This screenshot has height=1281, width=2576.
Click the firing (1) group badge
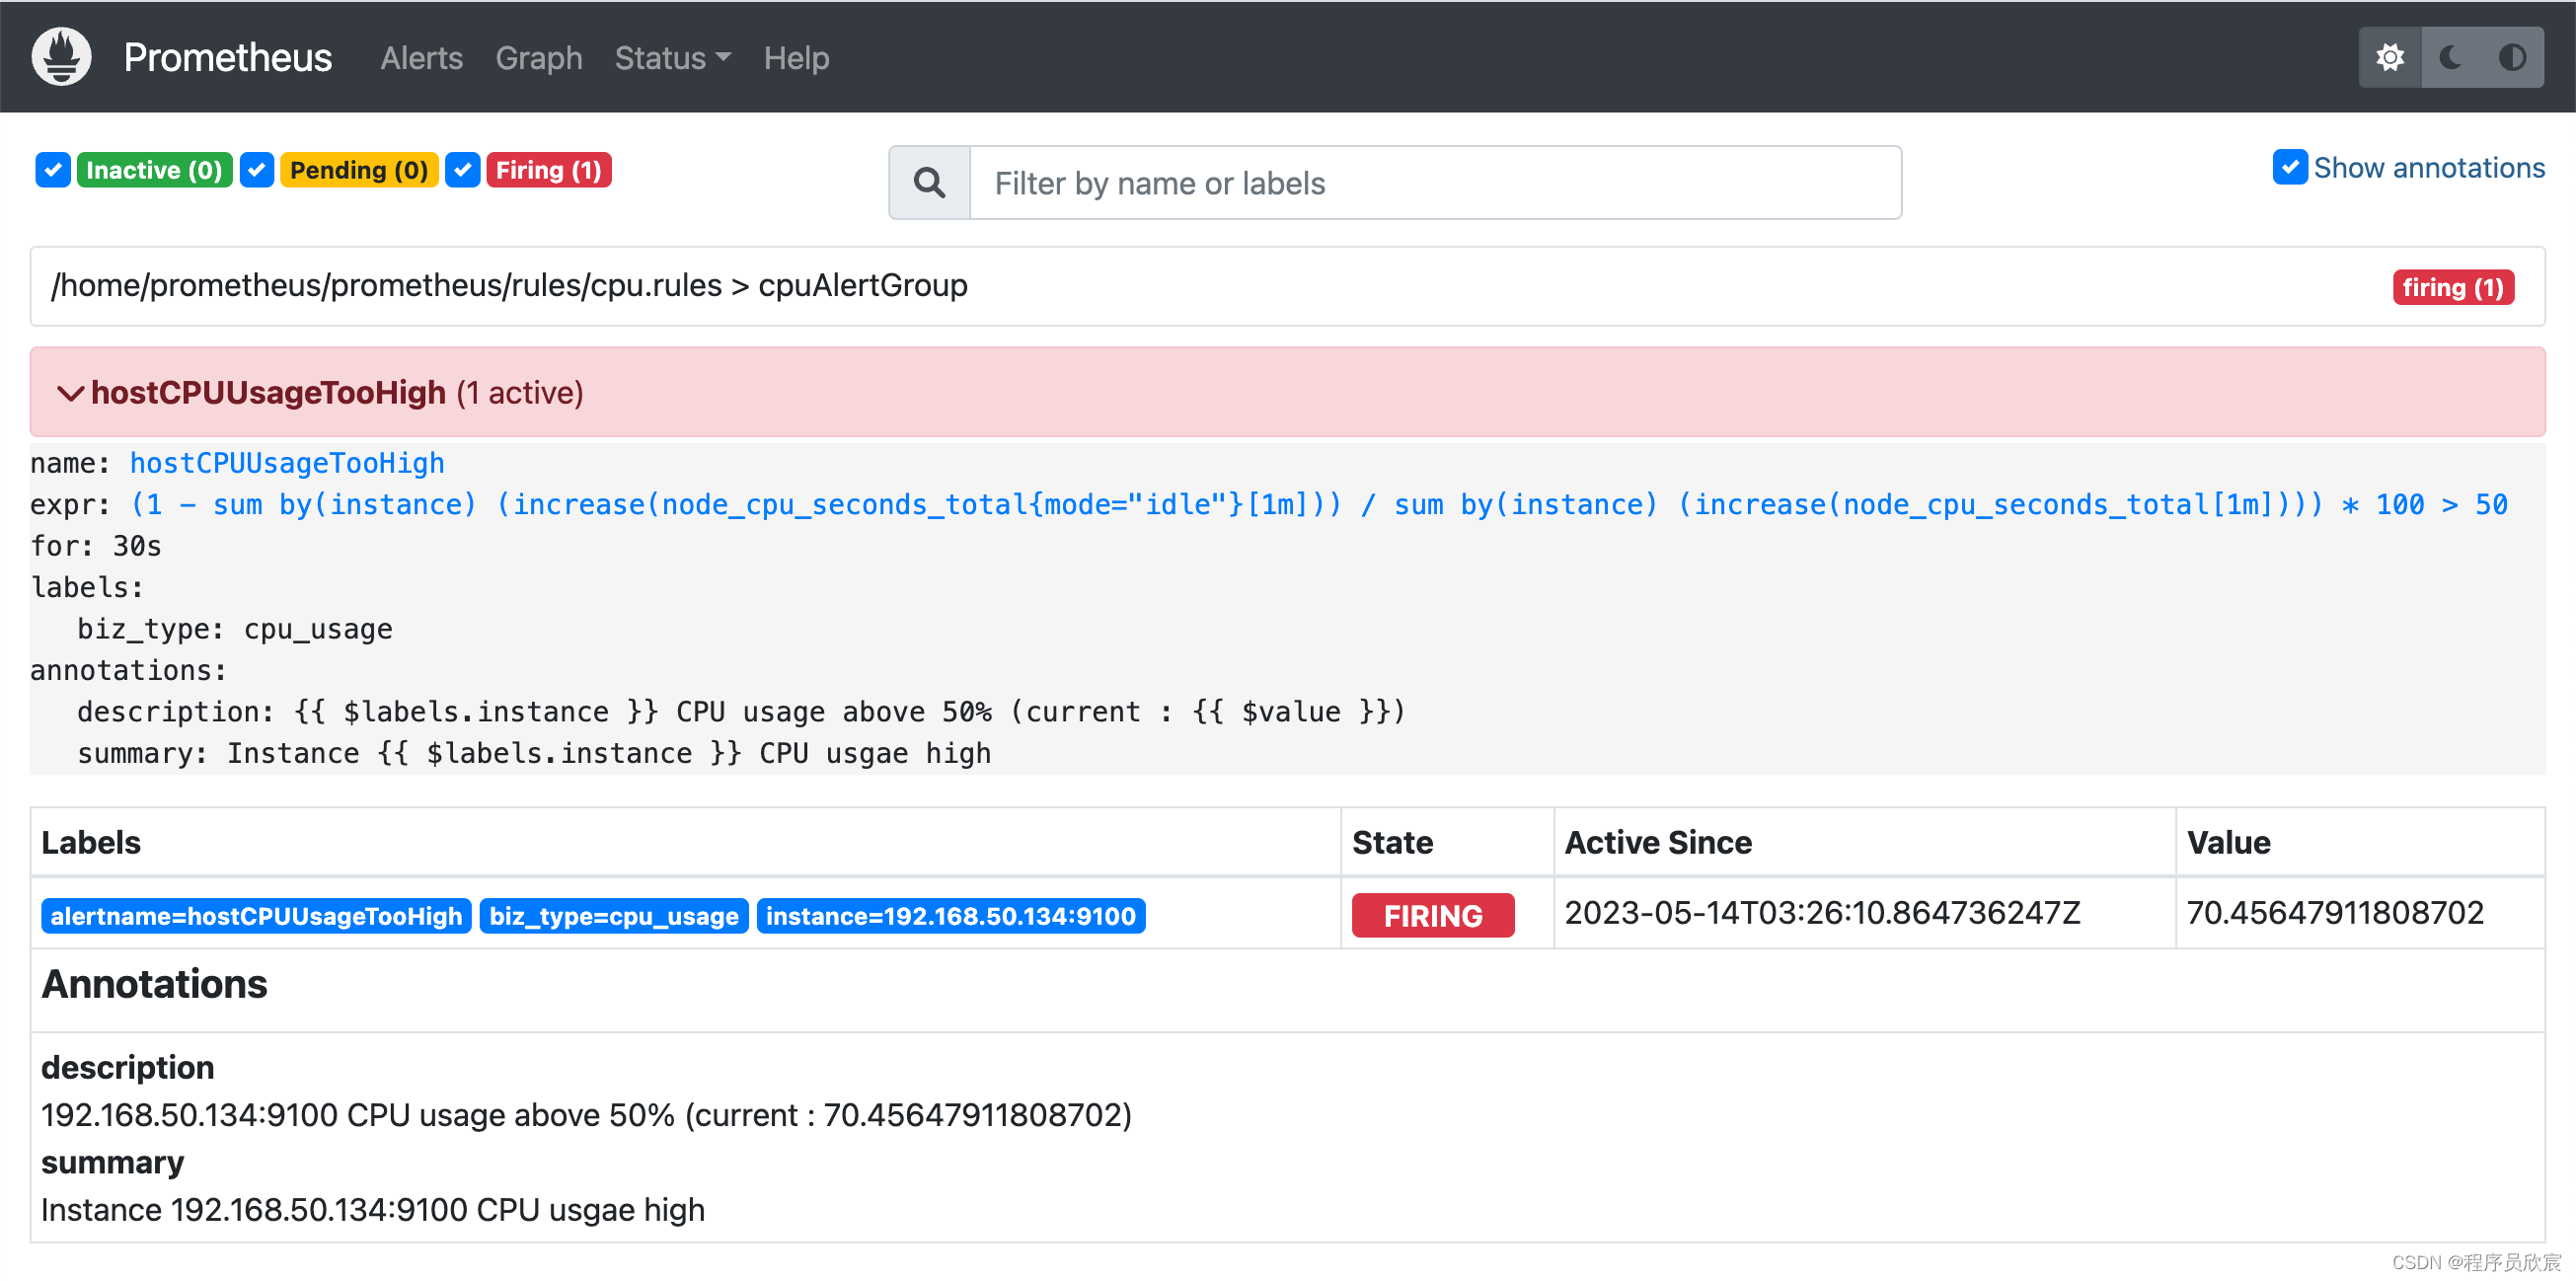coord(2452,287)
